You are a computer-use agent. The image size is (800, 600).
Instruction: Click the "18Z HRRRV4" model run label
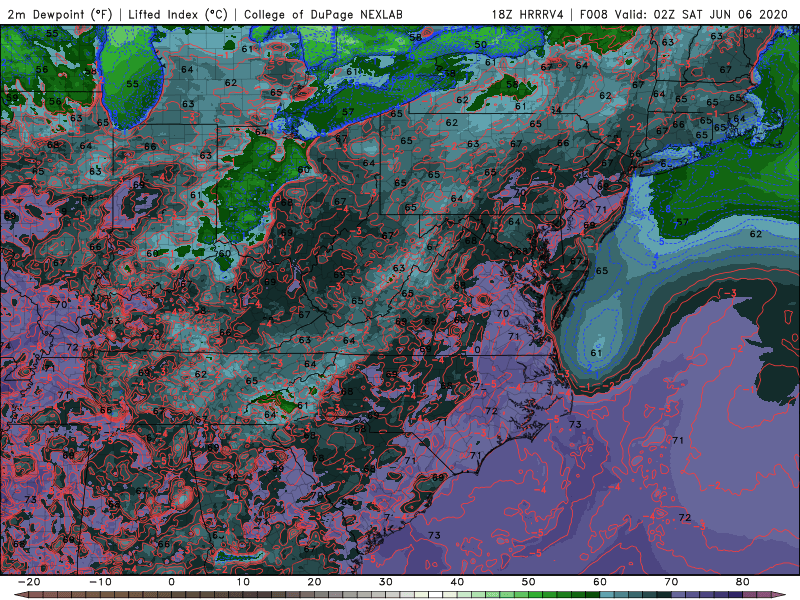[x=528, y=14]
